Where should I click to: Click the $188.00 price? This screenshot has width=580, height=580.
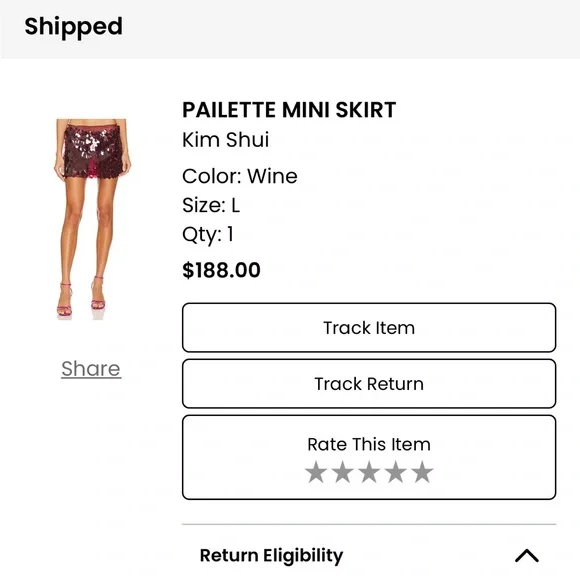point(221,270)
